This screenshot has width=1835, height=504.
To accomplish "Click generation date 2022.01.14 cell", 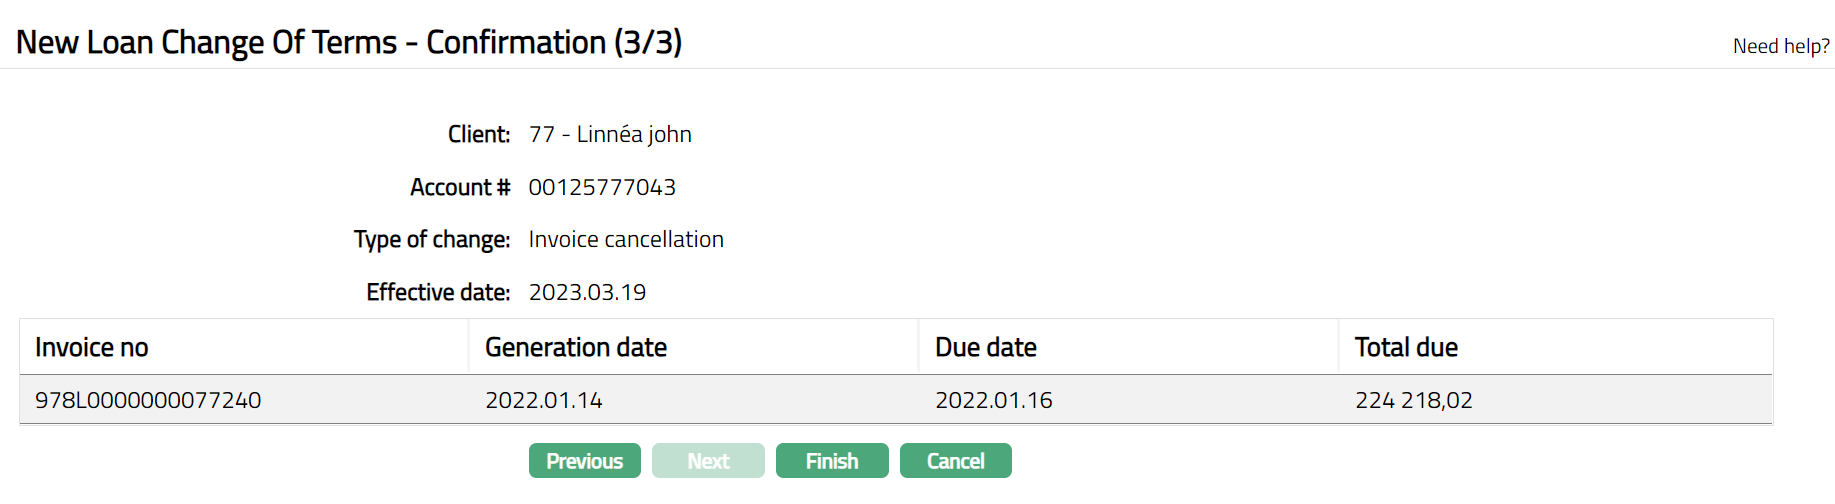I will tap(544, 400).
